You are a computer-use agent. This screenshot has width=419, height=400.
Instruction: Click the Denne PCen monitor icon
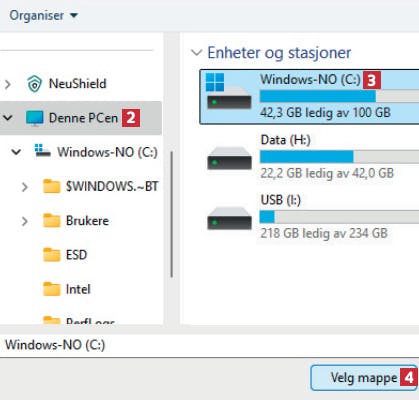click(35, 118)
